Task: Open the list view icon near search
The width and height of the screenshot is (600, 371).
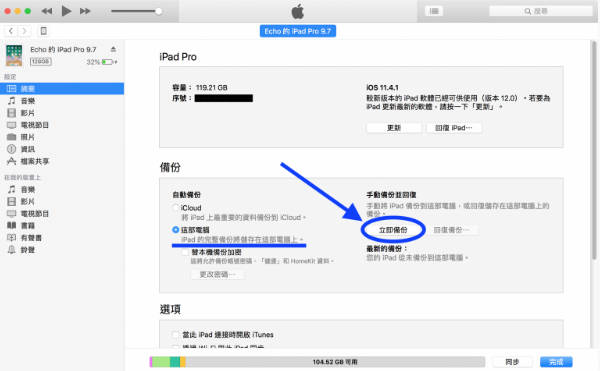Action: click(434, 11)
